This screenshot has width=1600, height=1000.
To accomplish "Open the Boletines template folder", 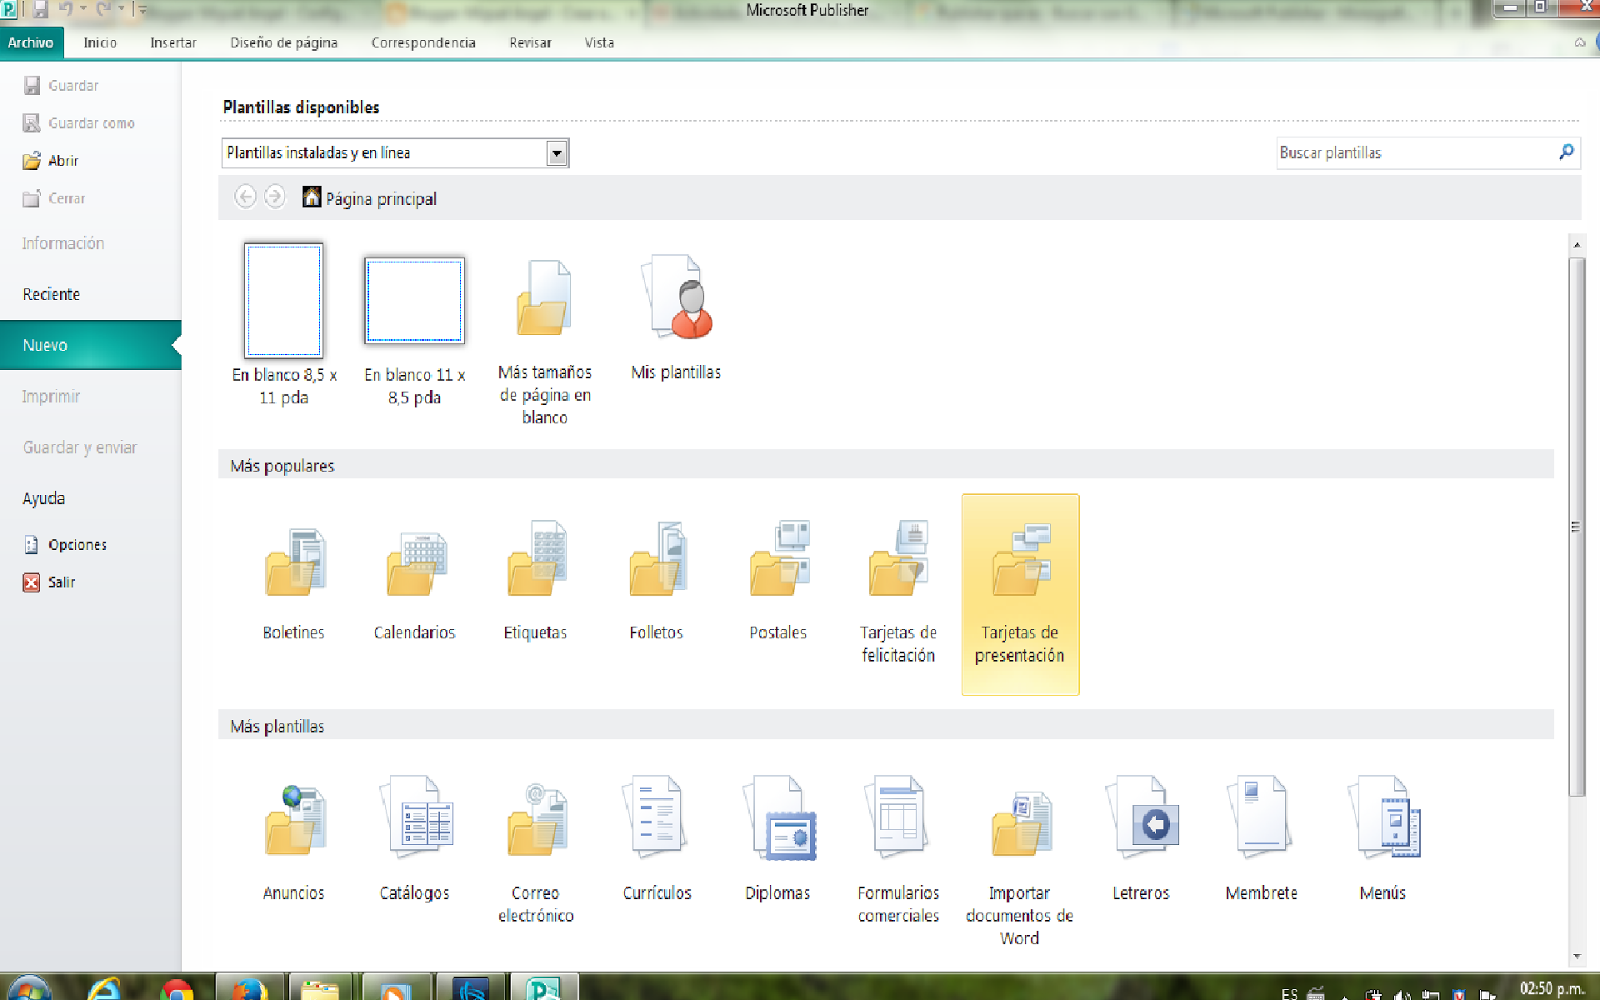I will coord(294,585).
